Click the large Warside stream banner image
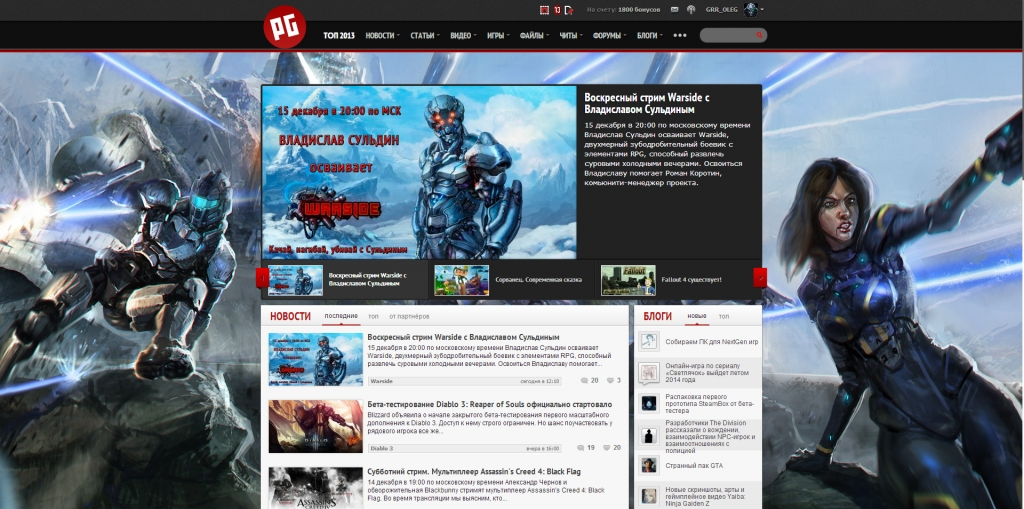 (x=419, y=172)
